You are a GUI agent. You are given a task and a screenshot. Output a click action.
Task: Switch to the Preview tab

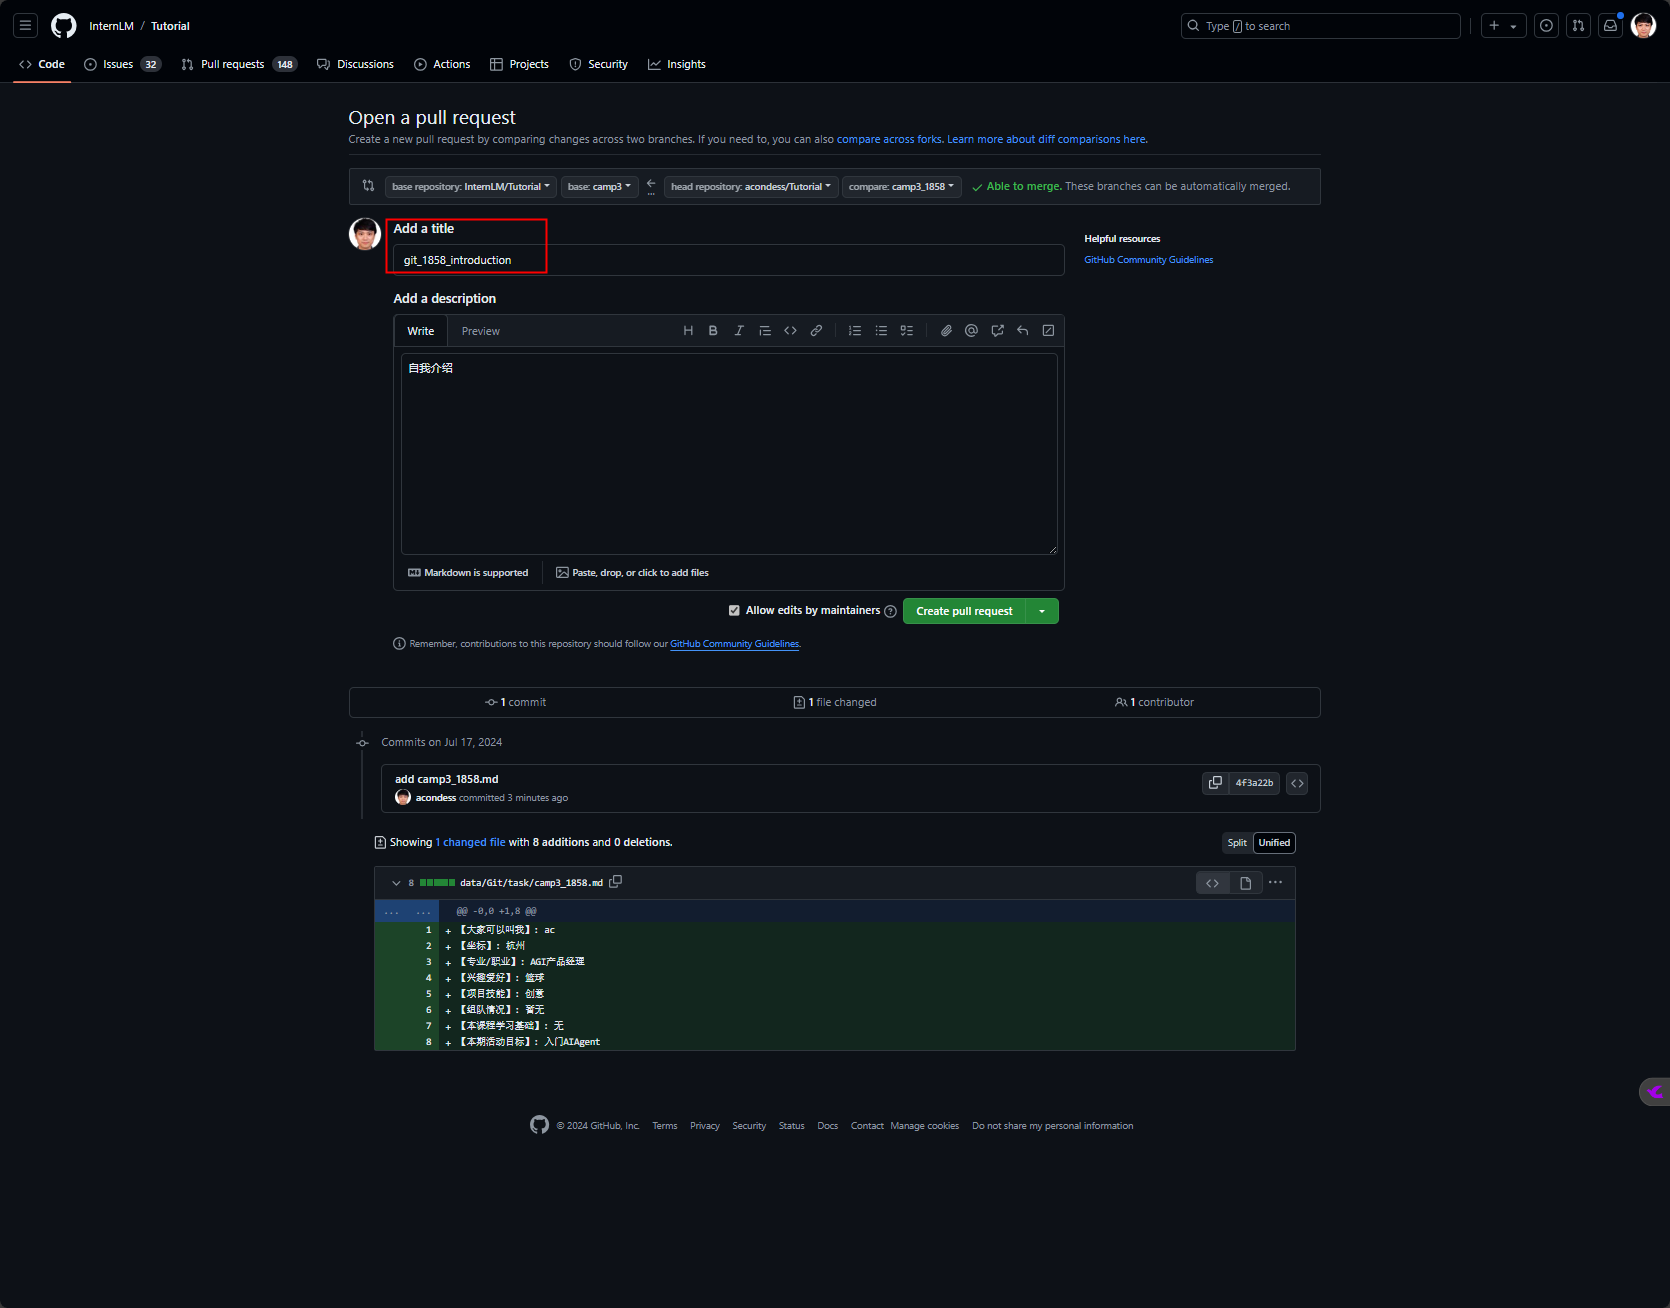pyautogui.click(x=480, y=331)
